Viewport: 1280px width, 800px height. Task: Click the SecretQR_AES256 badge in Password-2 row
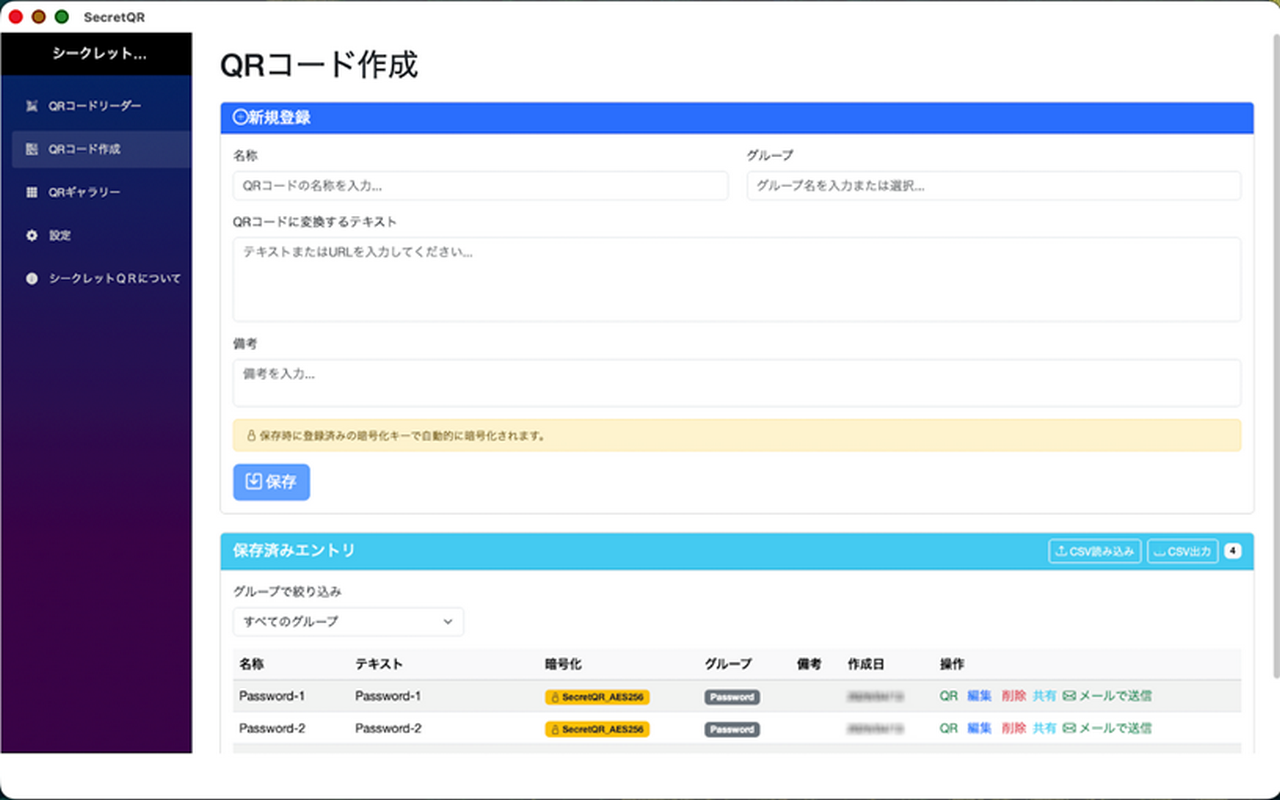(x=597, y=729)
